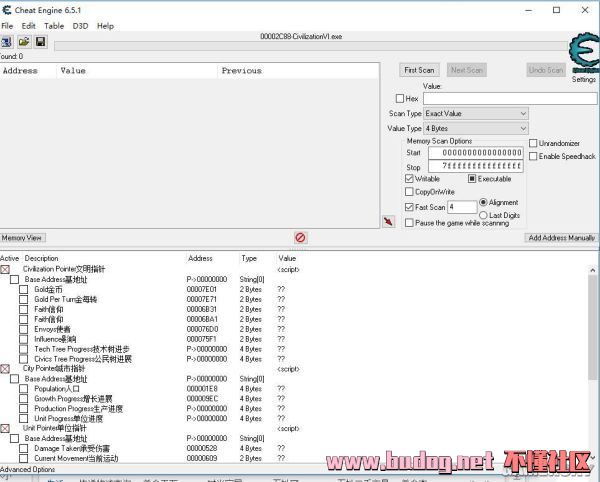Toggle the Executable checkbox
Image resolution: width=600 pixels, height=482 pixels.
472,179
